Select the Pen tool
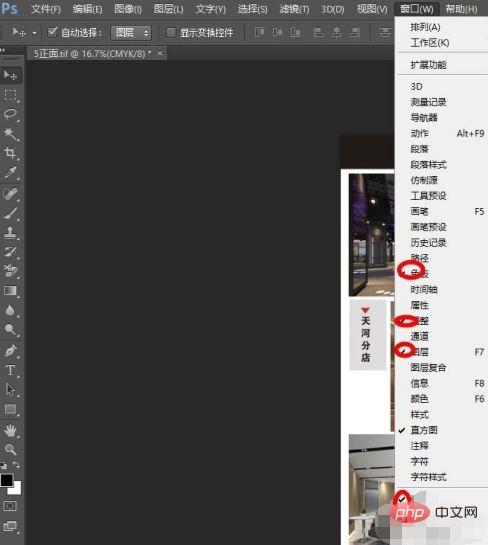The width and height of the screenshot is (488, 545). (x=10, y=350)
